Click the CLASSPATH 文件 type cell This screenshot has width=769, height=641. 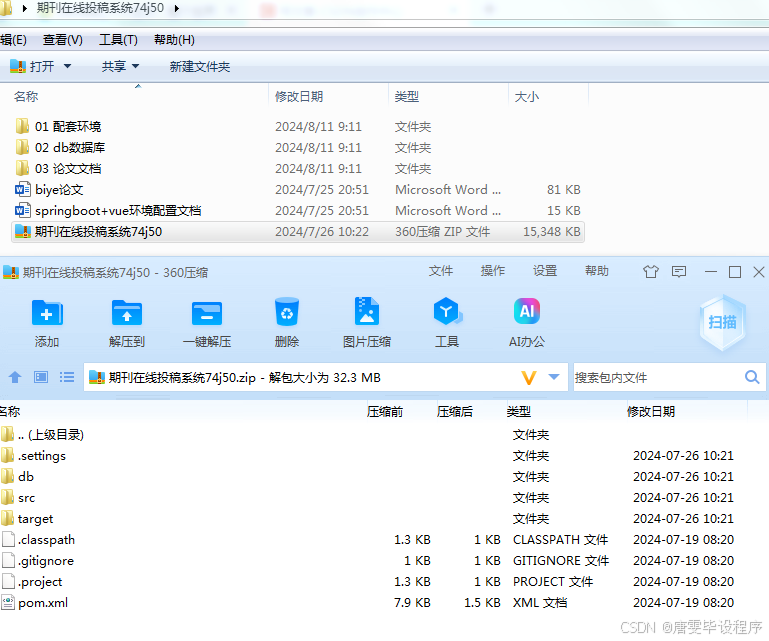tap(561, 540)
